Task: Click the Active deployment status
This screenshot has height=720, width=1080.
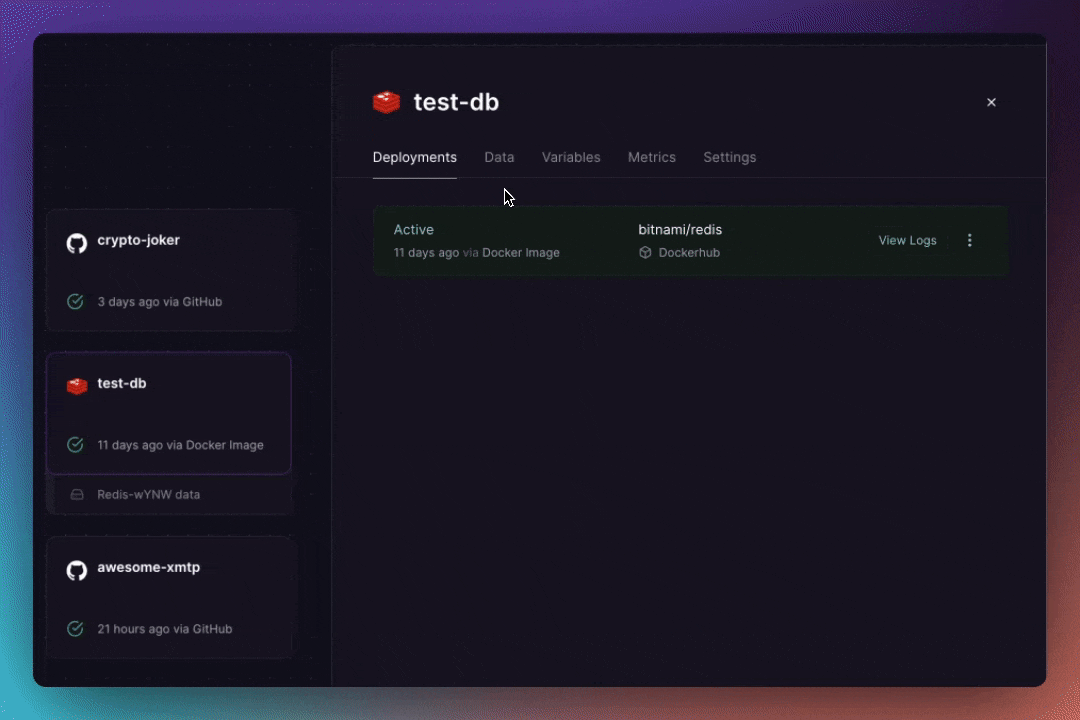Action: click(413, 230)
